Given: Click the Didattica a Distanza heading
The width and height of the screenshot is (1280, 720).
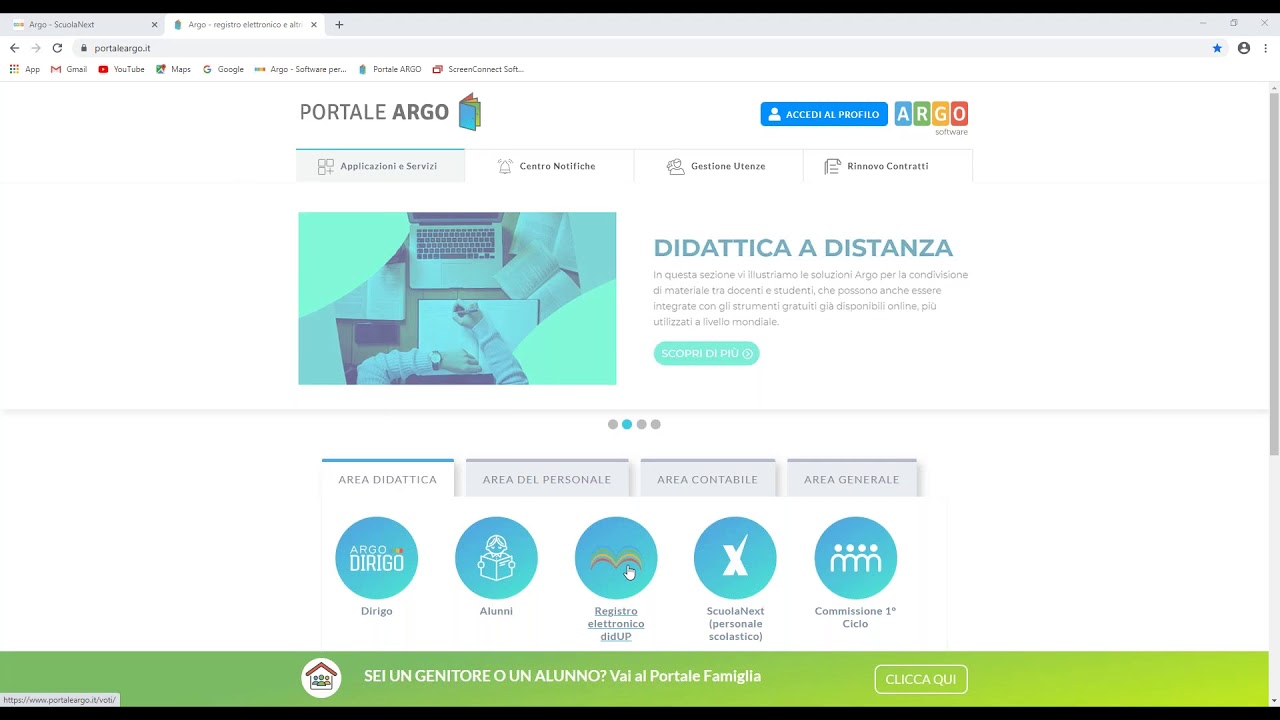Looking at the screenshot, I should [803, 248].
